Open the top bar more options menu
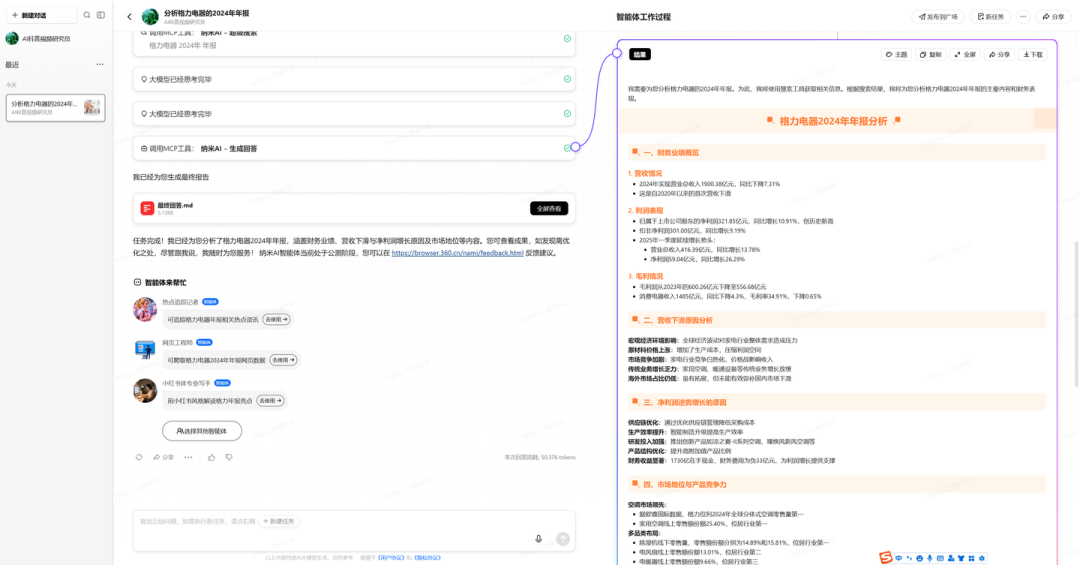 pyautogui.click(x=1024, y=17)
